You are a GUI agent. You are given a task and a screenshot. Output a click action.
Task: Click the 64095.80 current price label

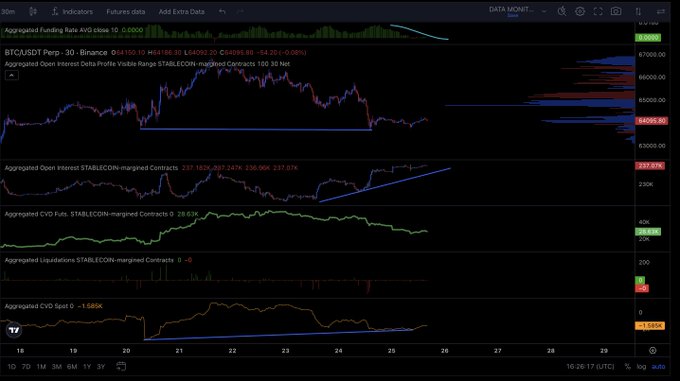[x=651, y=121]
